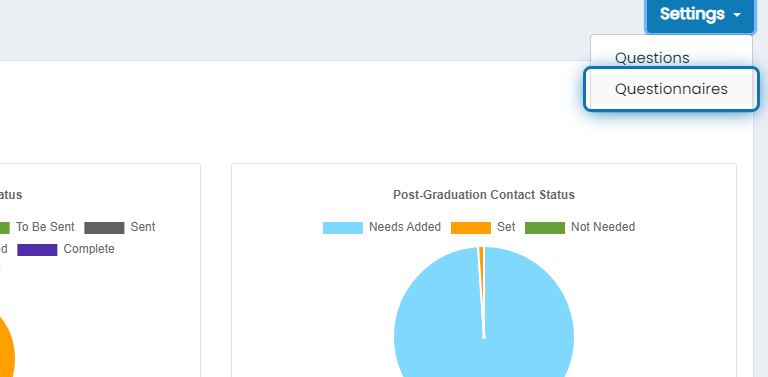The image size is (768, 377).
Task: Click the orange swatch next to Set
Action: (471, 228)
